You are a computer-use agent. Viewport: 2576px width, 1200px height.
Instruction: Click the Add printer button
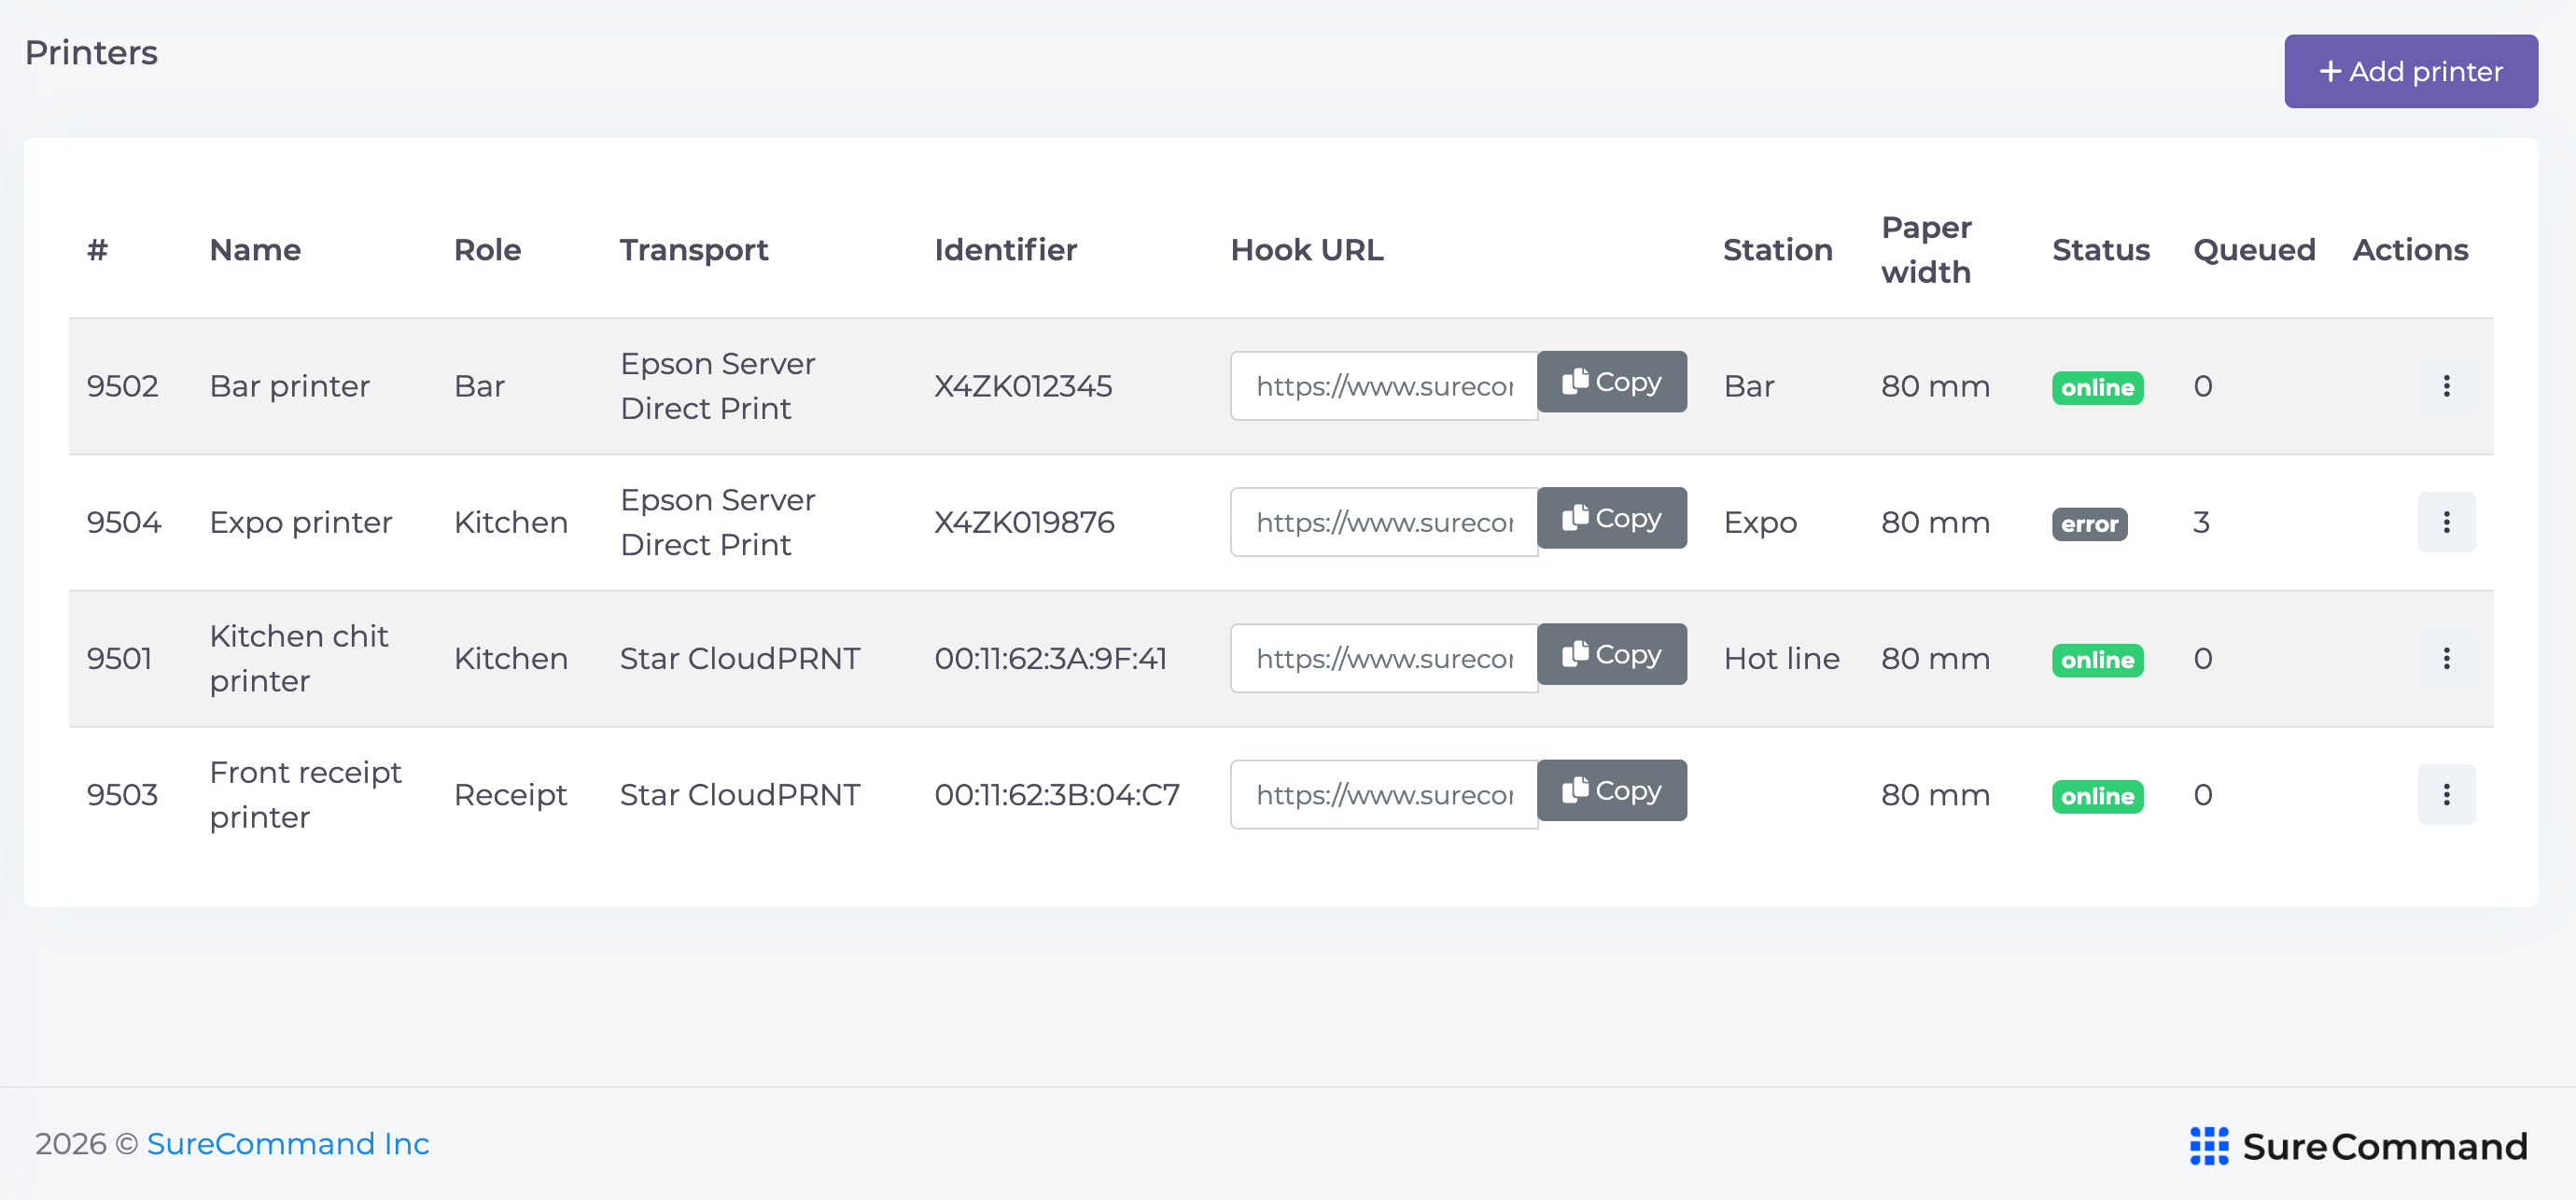pos(2410,71)
